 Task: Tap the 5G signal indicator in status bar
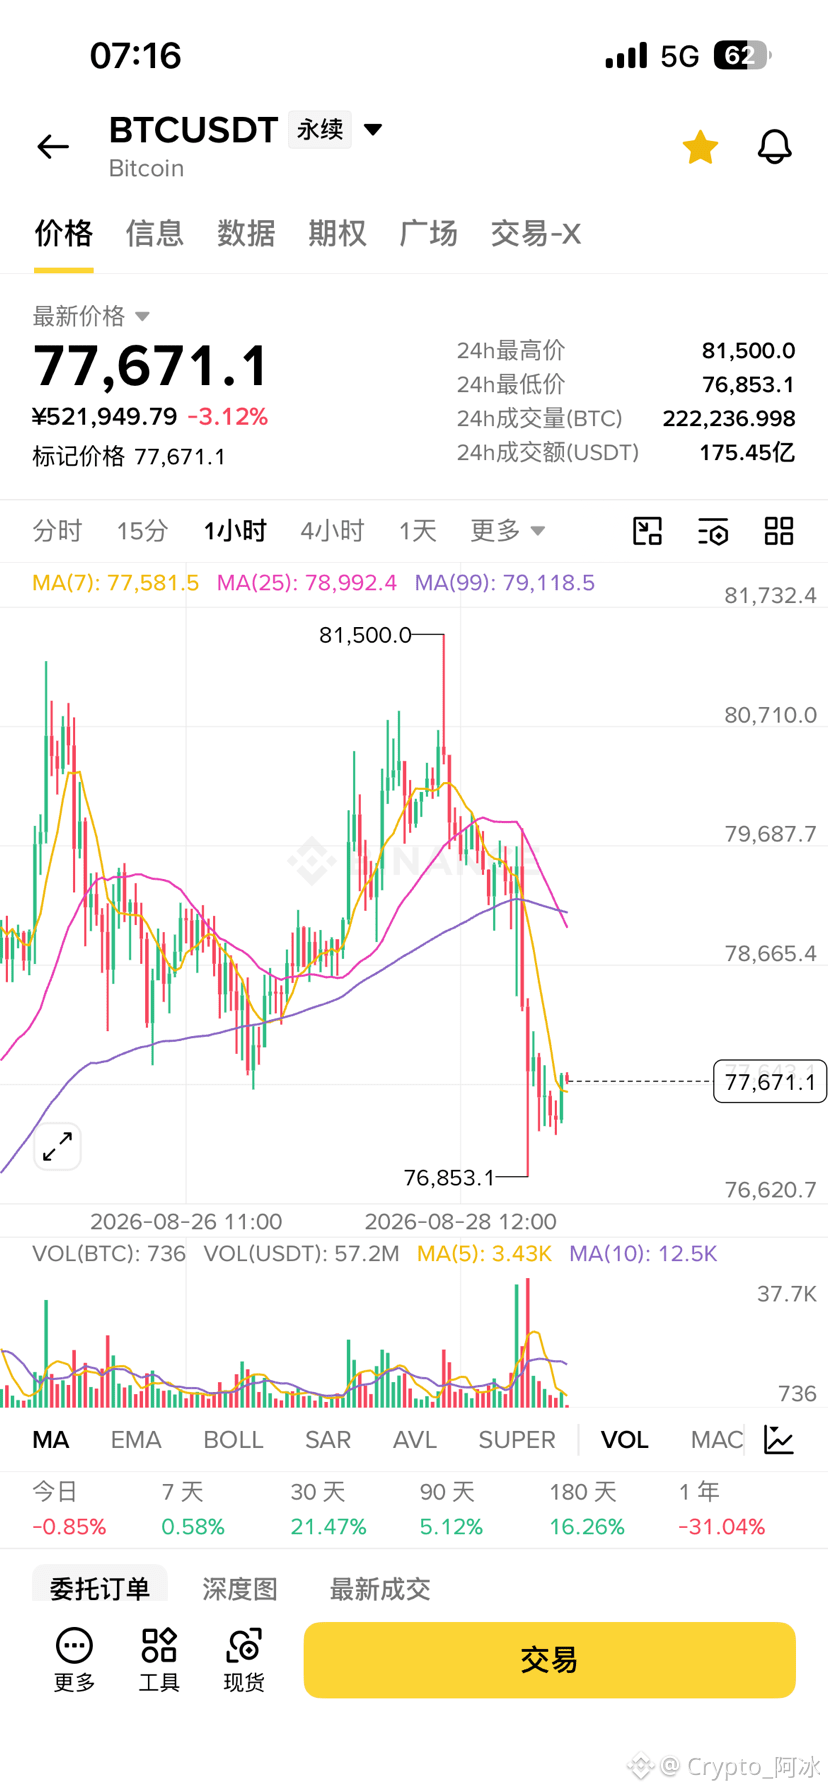tap(680, 56)
